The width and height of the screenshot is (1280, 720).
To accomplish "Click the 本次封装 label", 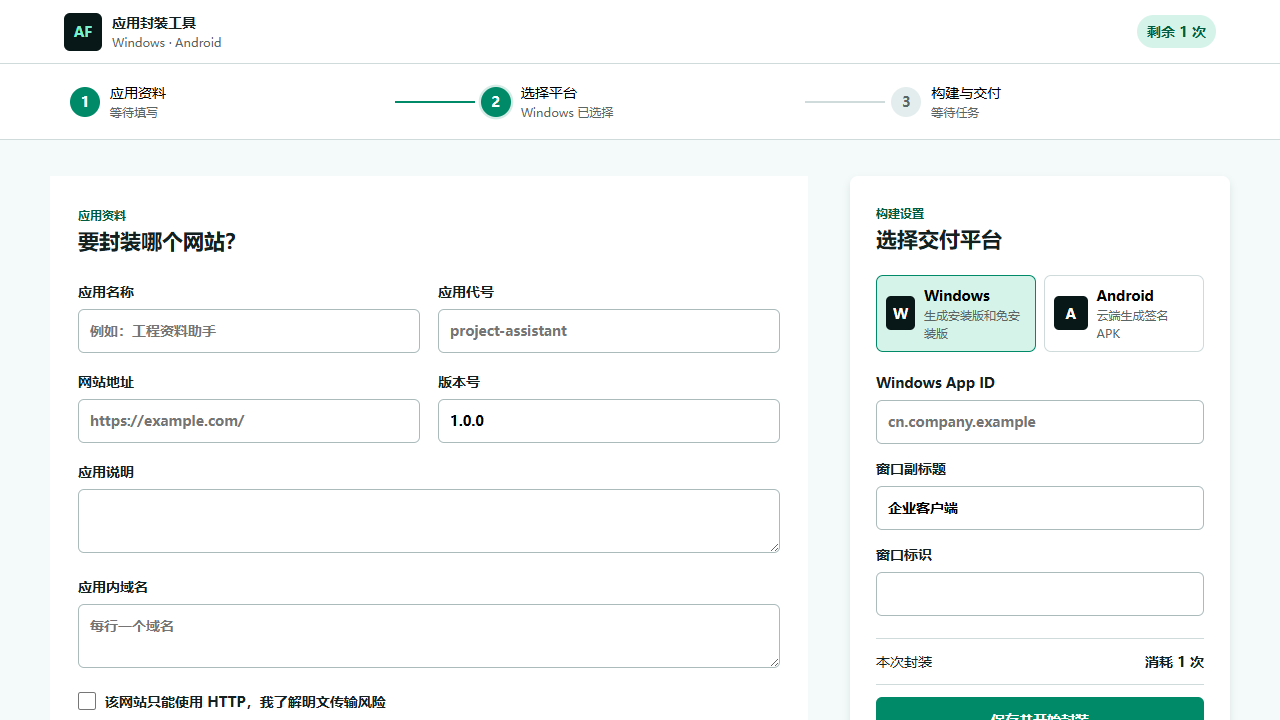I will [904, 662].
